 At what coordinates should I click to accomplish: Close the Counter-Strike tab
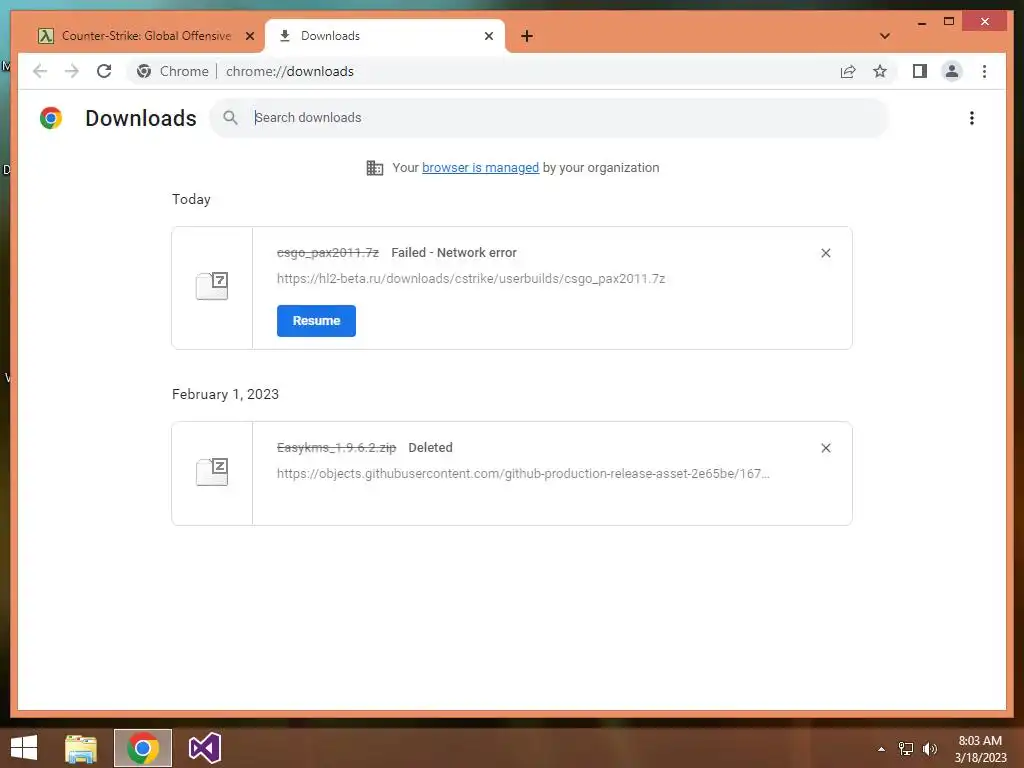pos(249,36)
